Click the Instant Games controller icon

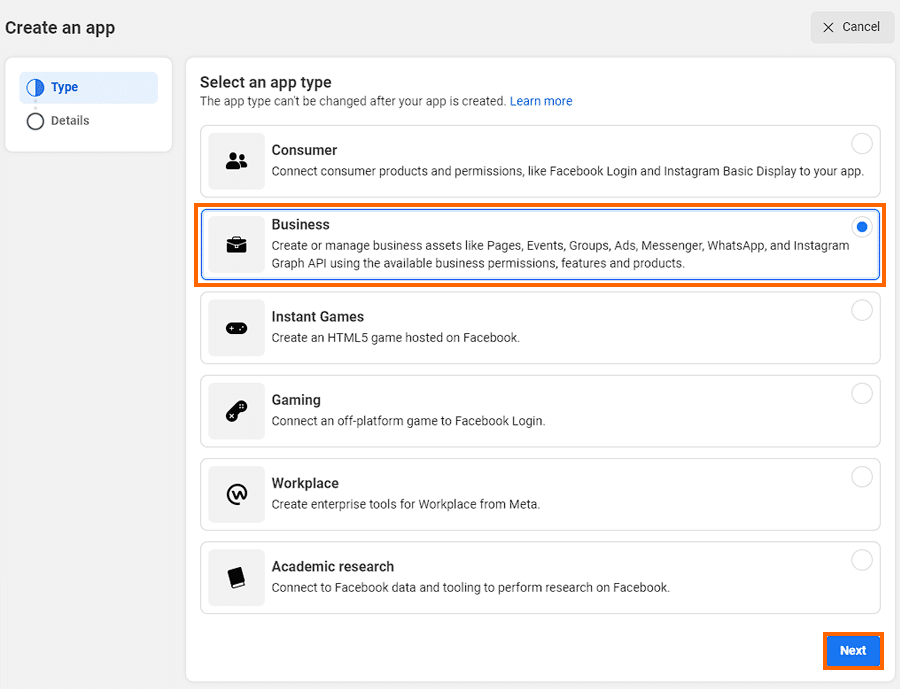pyautogui.click(x=237, y=328)
